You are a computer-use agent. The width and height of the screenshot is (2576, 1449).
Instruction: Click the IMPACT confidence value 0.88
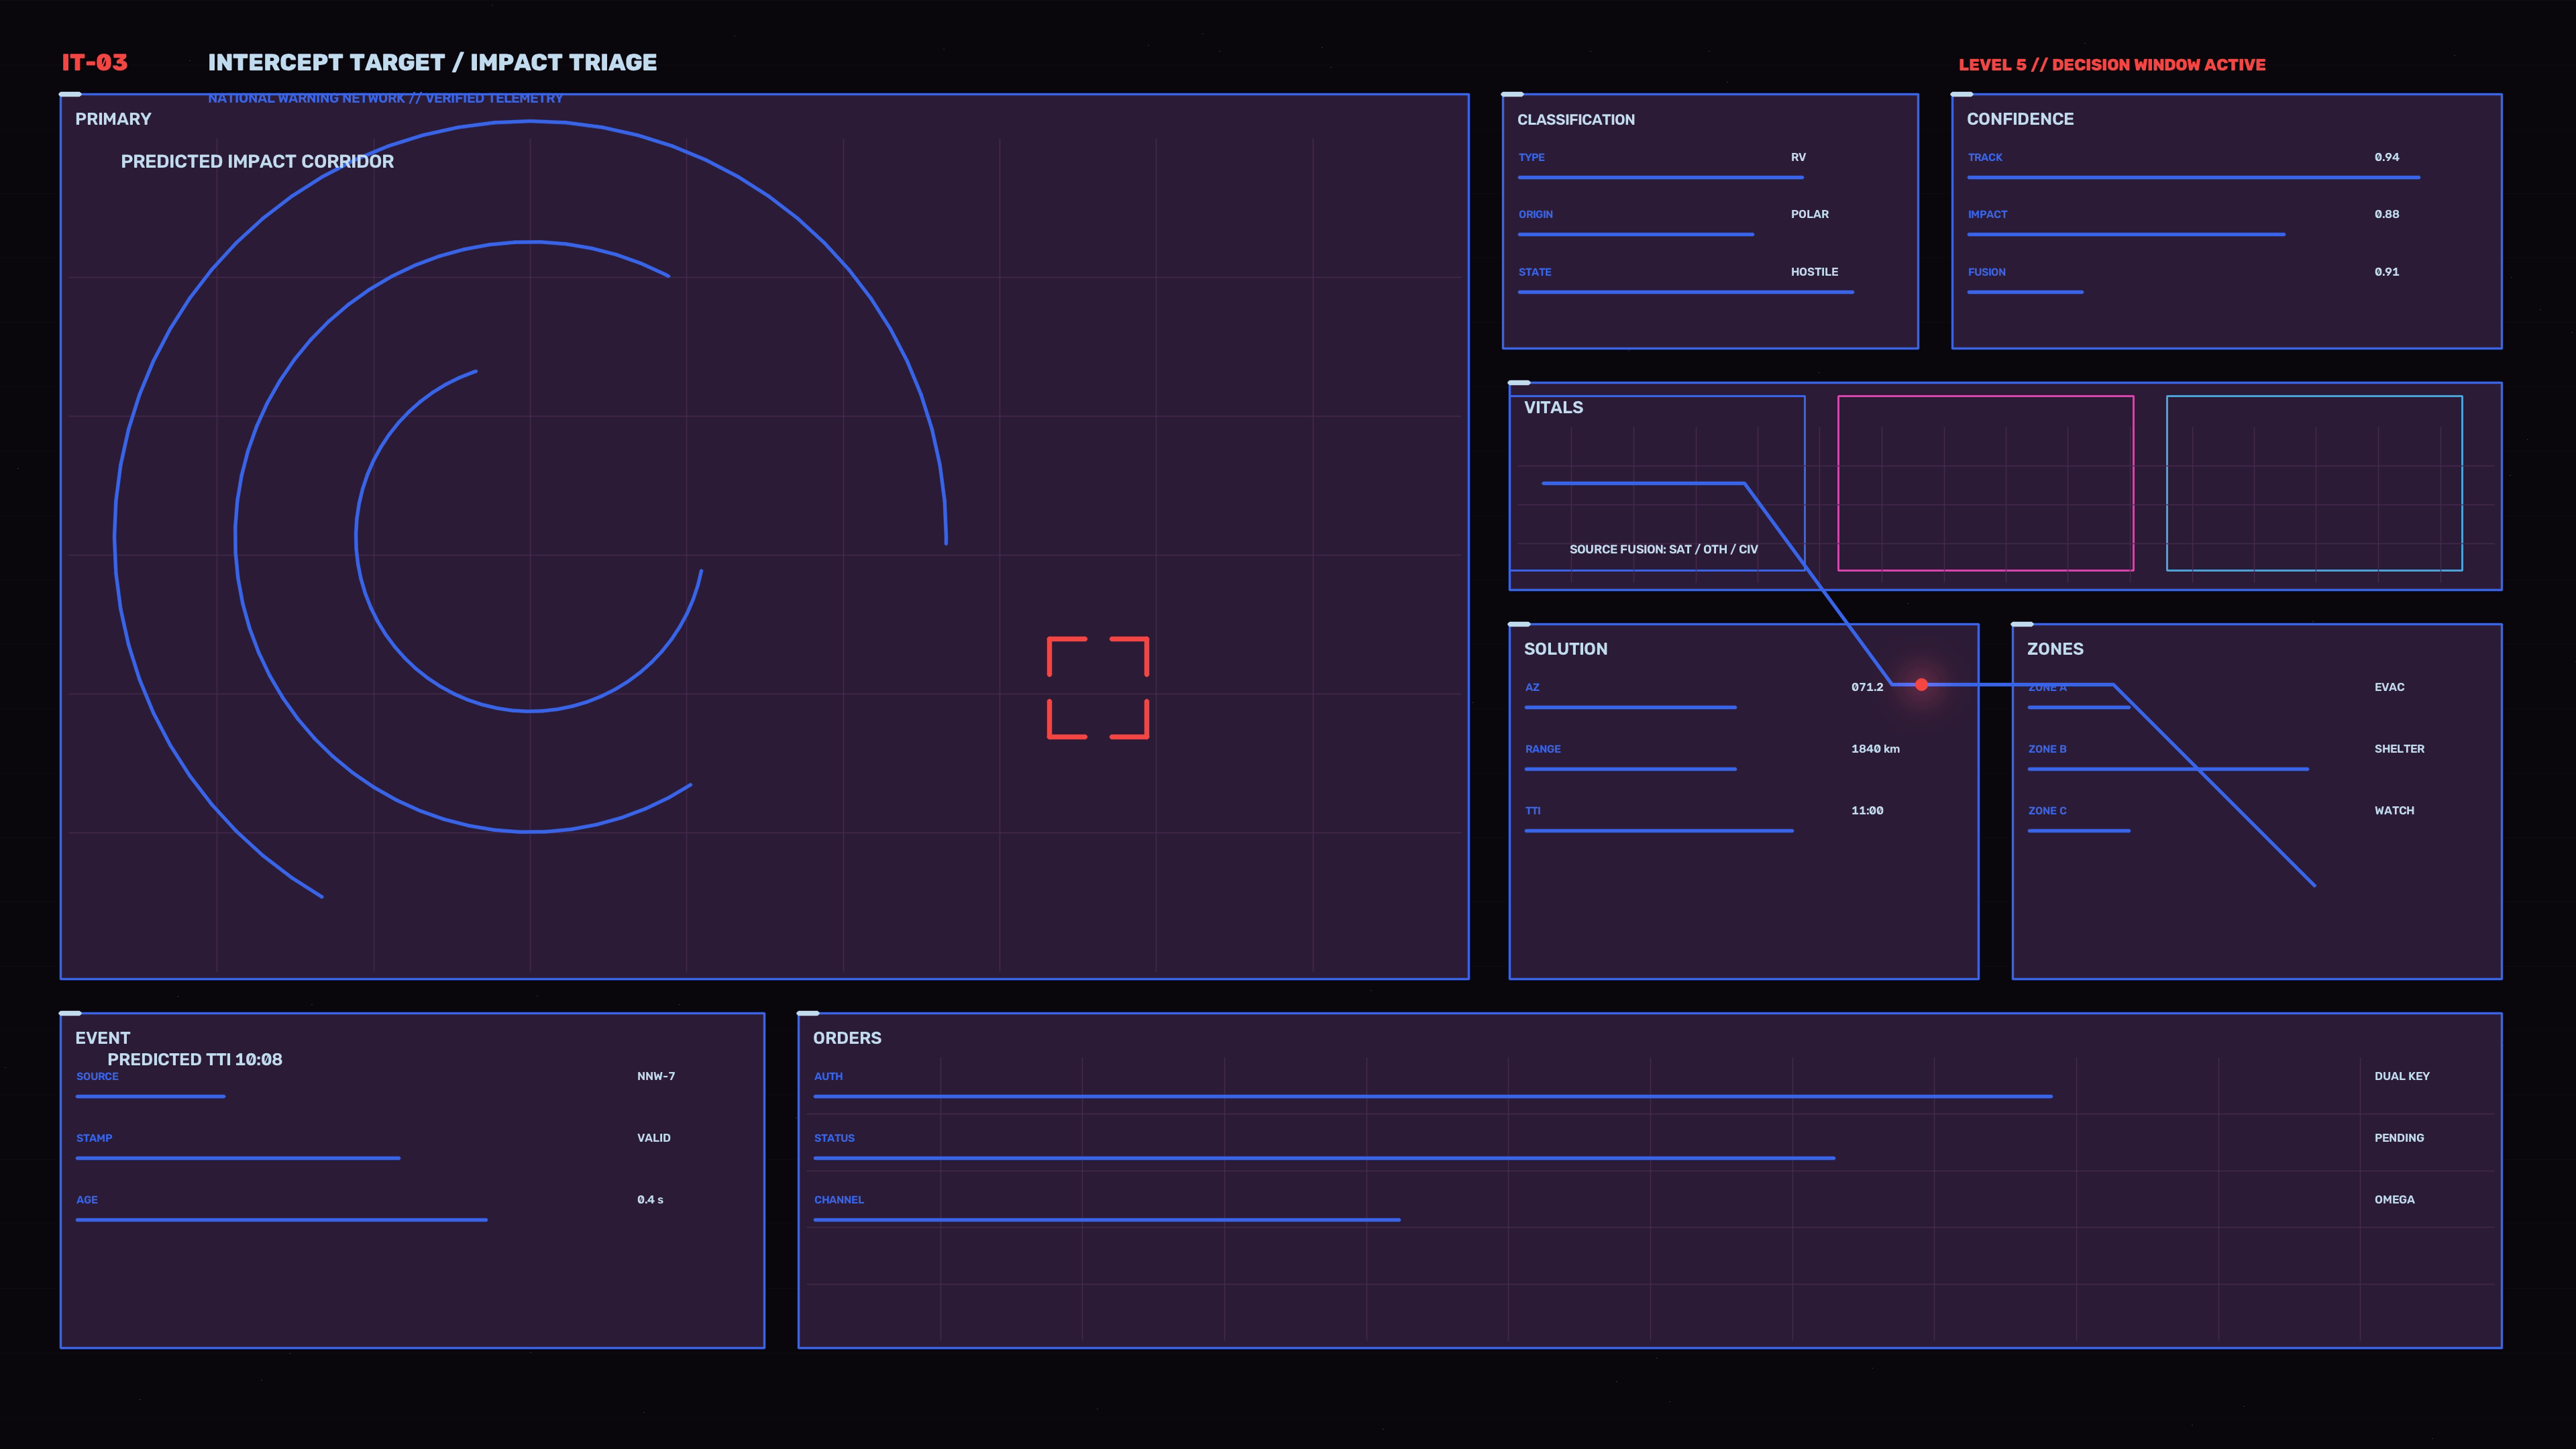click(x=2386, y=214)
